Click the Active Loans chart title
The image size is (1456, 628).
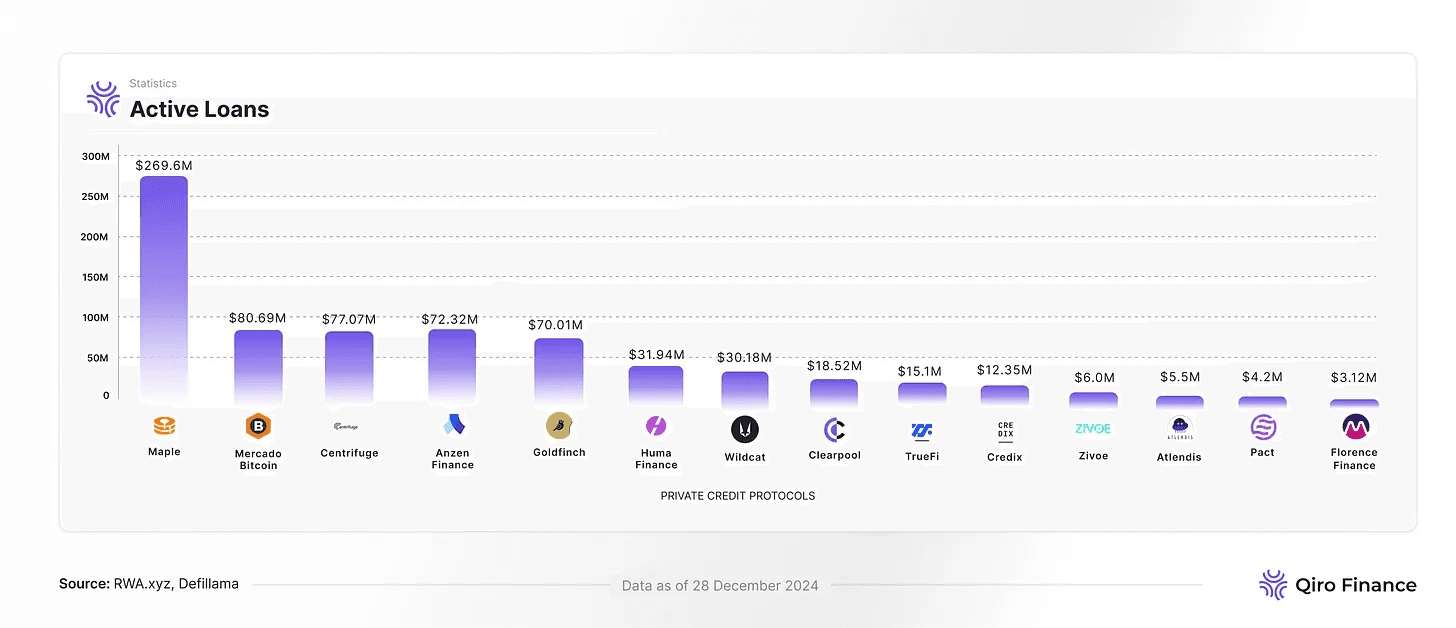point(199,110)
